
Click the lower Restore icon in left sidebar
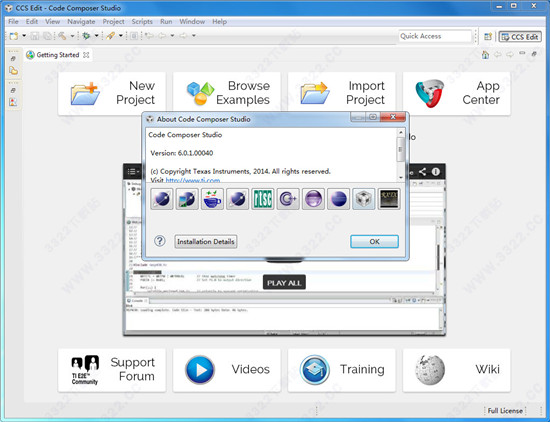click(x=13, y=90)
